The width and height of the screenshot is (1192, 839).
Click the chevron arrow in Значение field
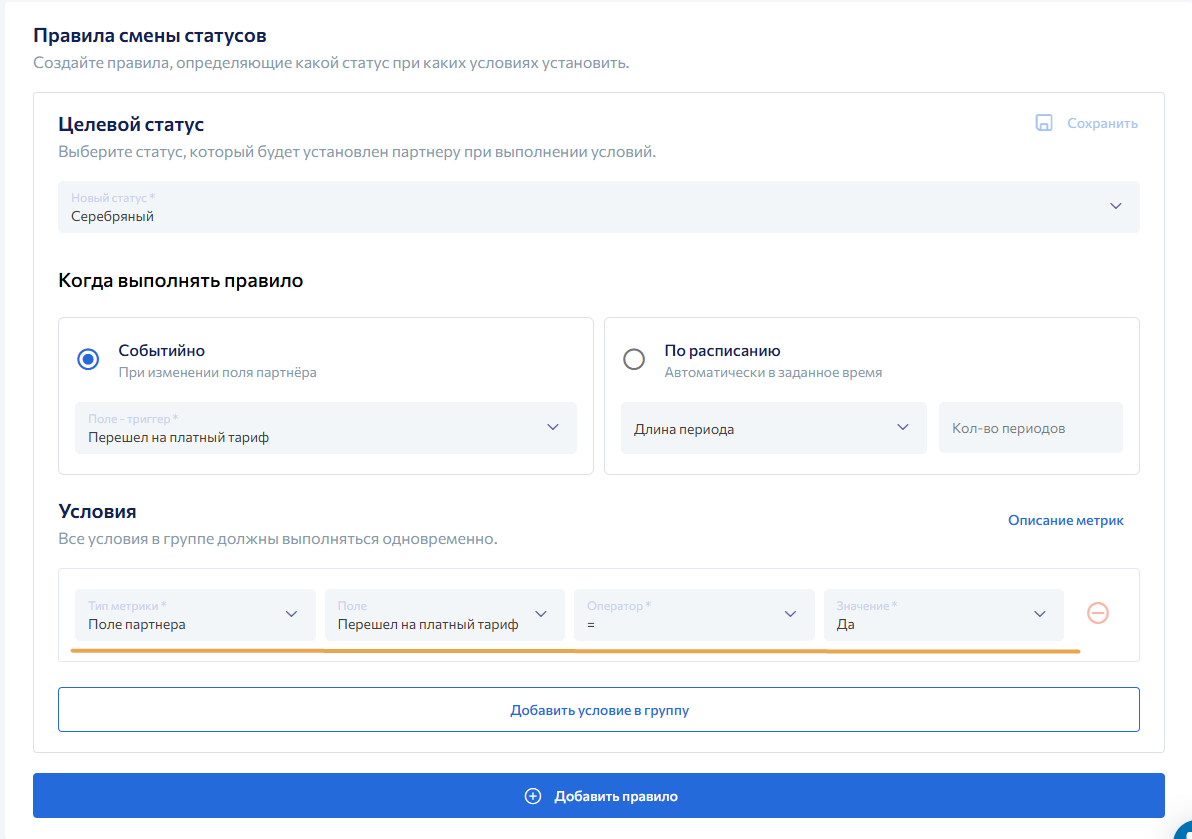[1040, 614]
